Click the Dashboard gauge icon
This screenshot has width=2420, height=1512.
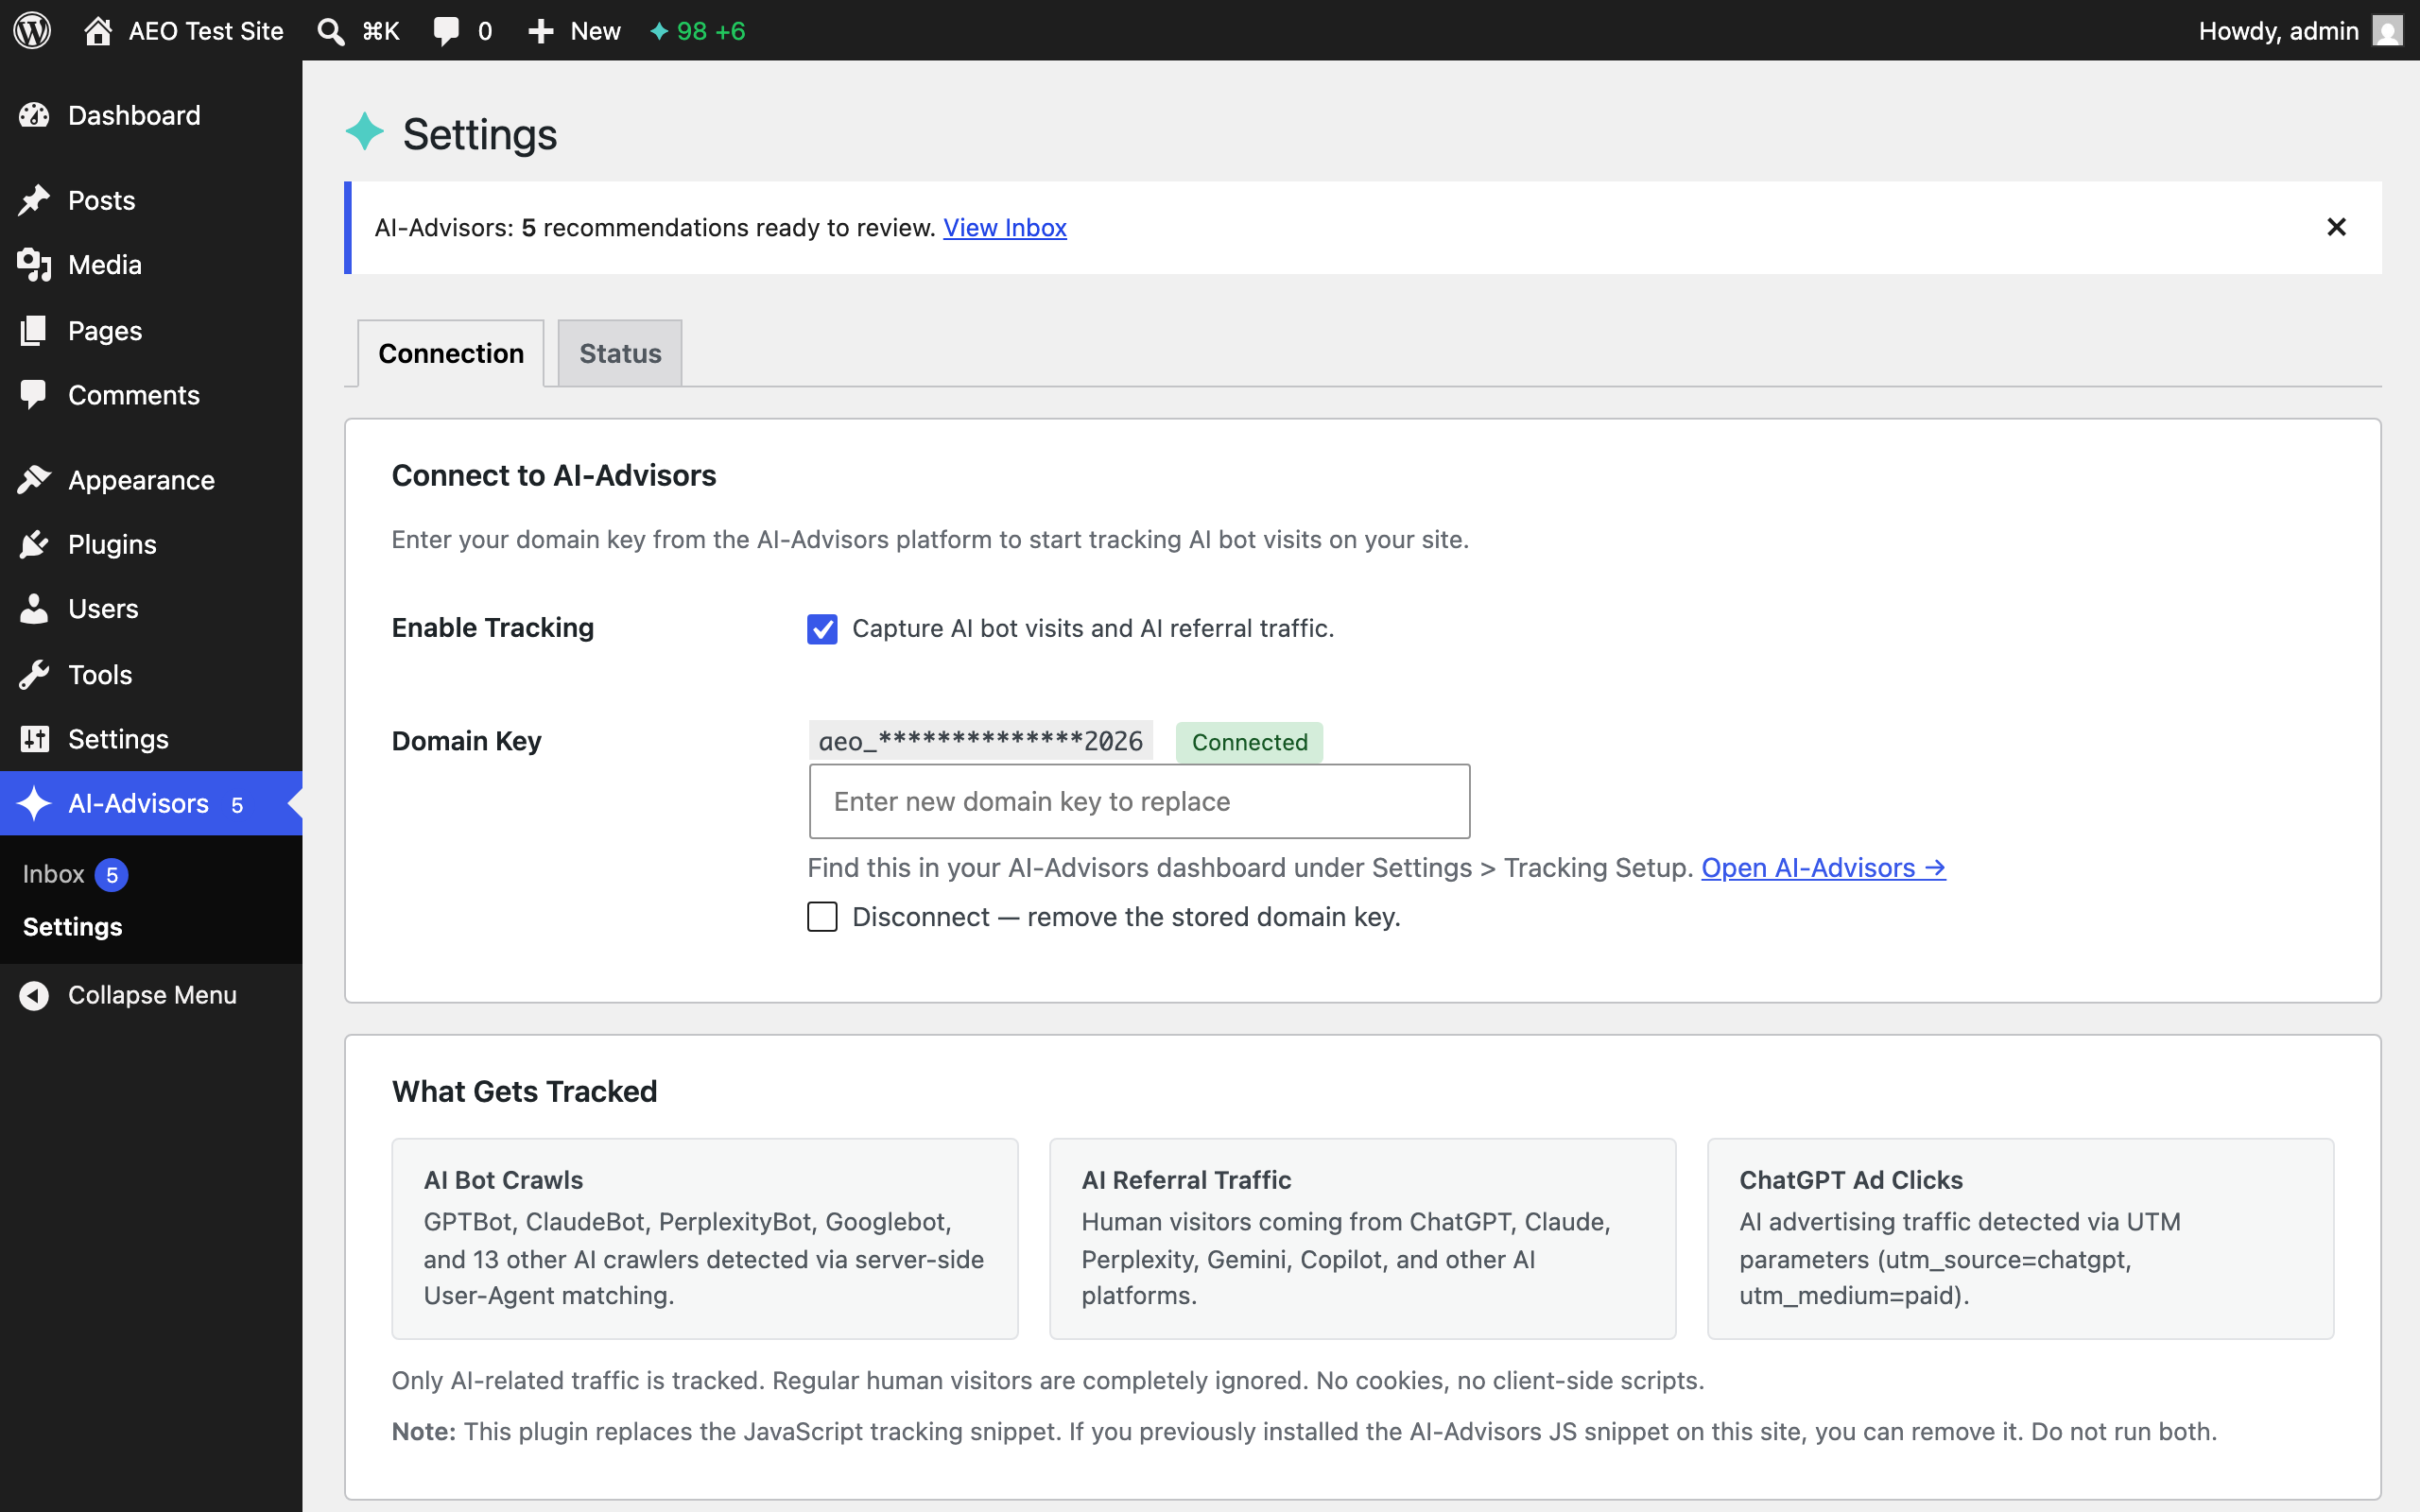34,115
